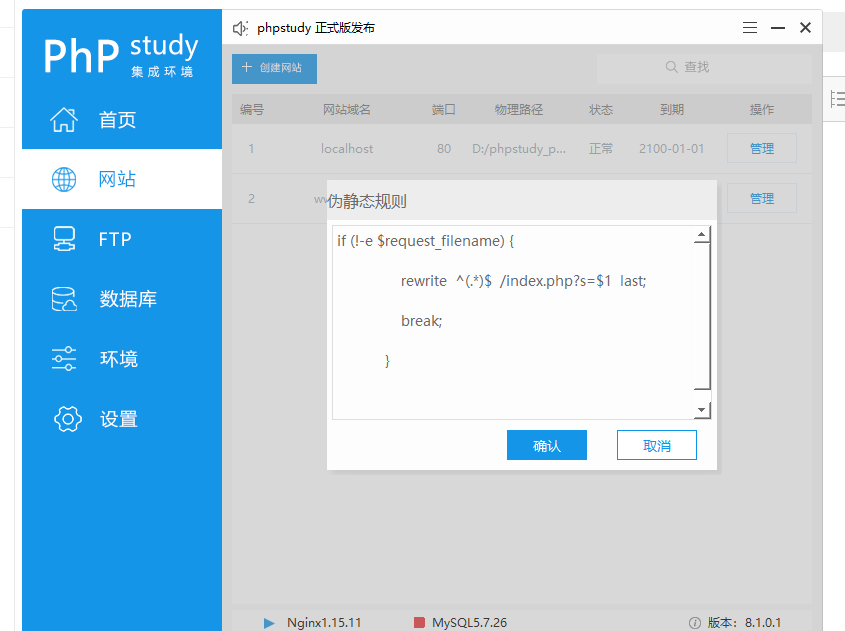Click the D:/phpstudy_p... path cell
Viewport: 845px width, 631px height.
pos(519,149)
